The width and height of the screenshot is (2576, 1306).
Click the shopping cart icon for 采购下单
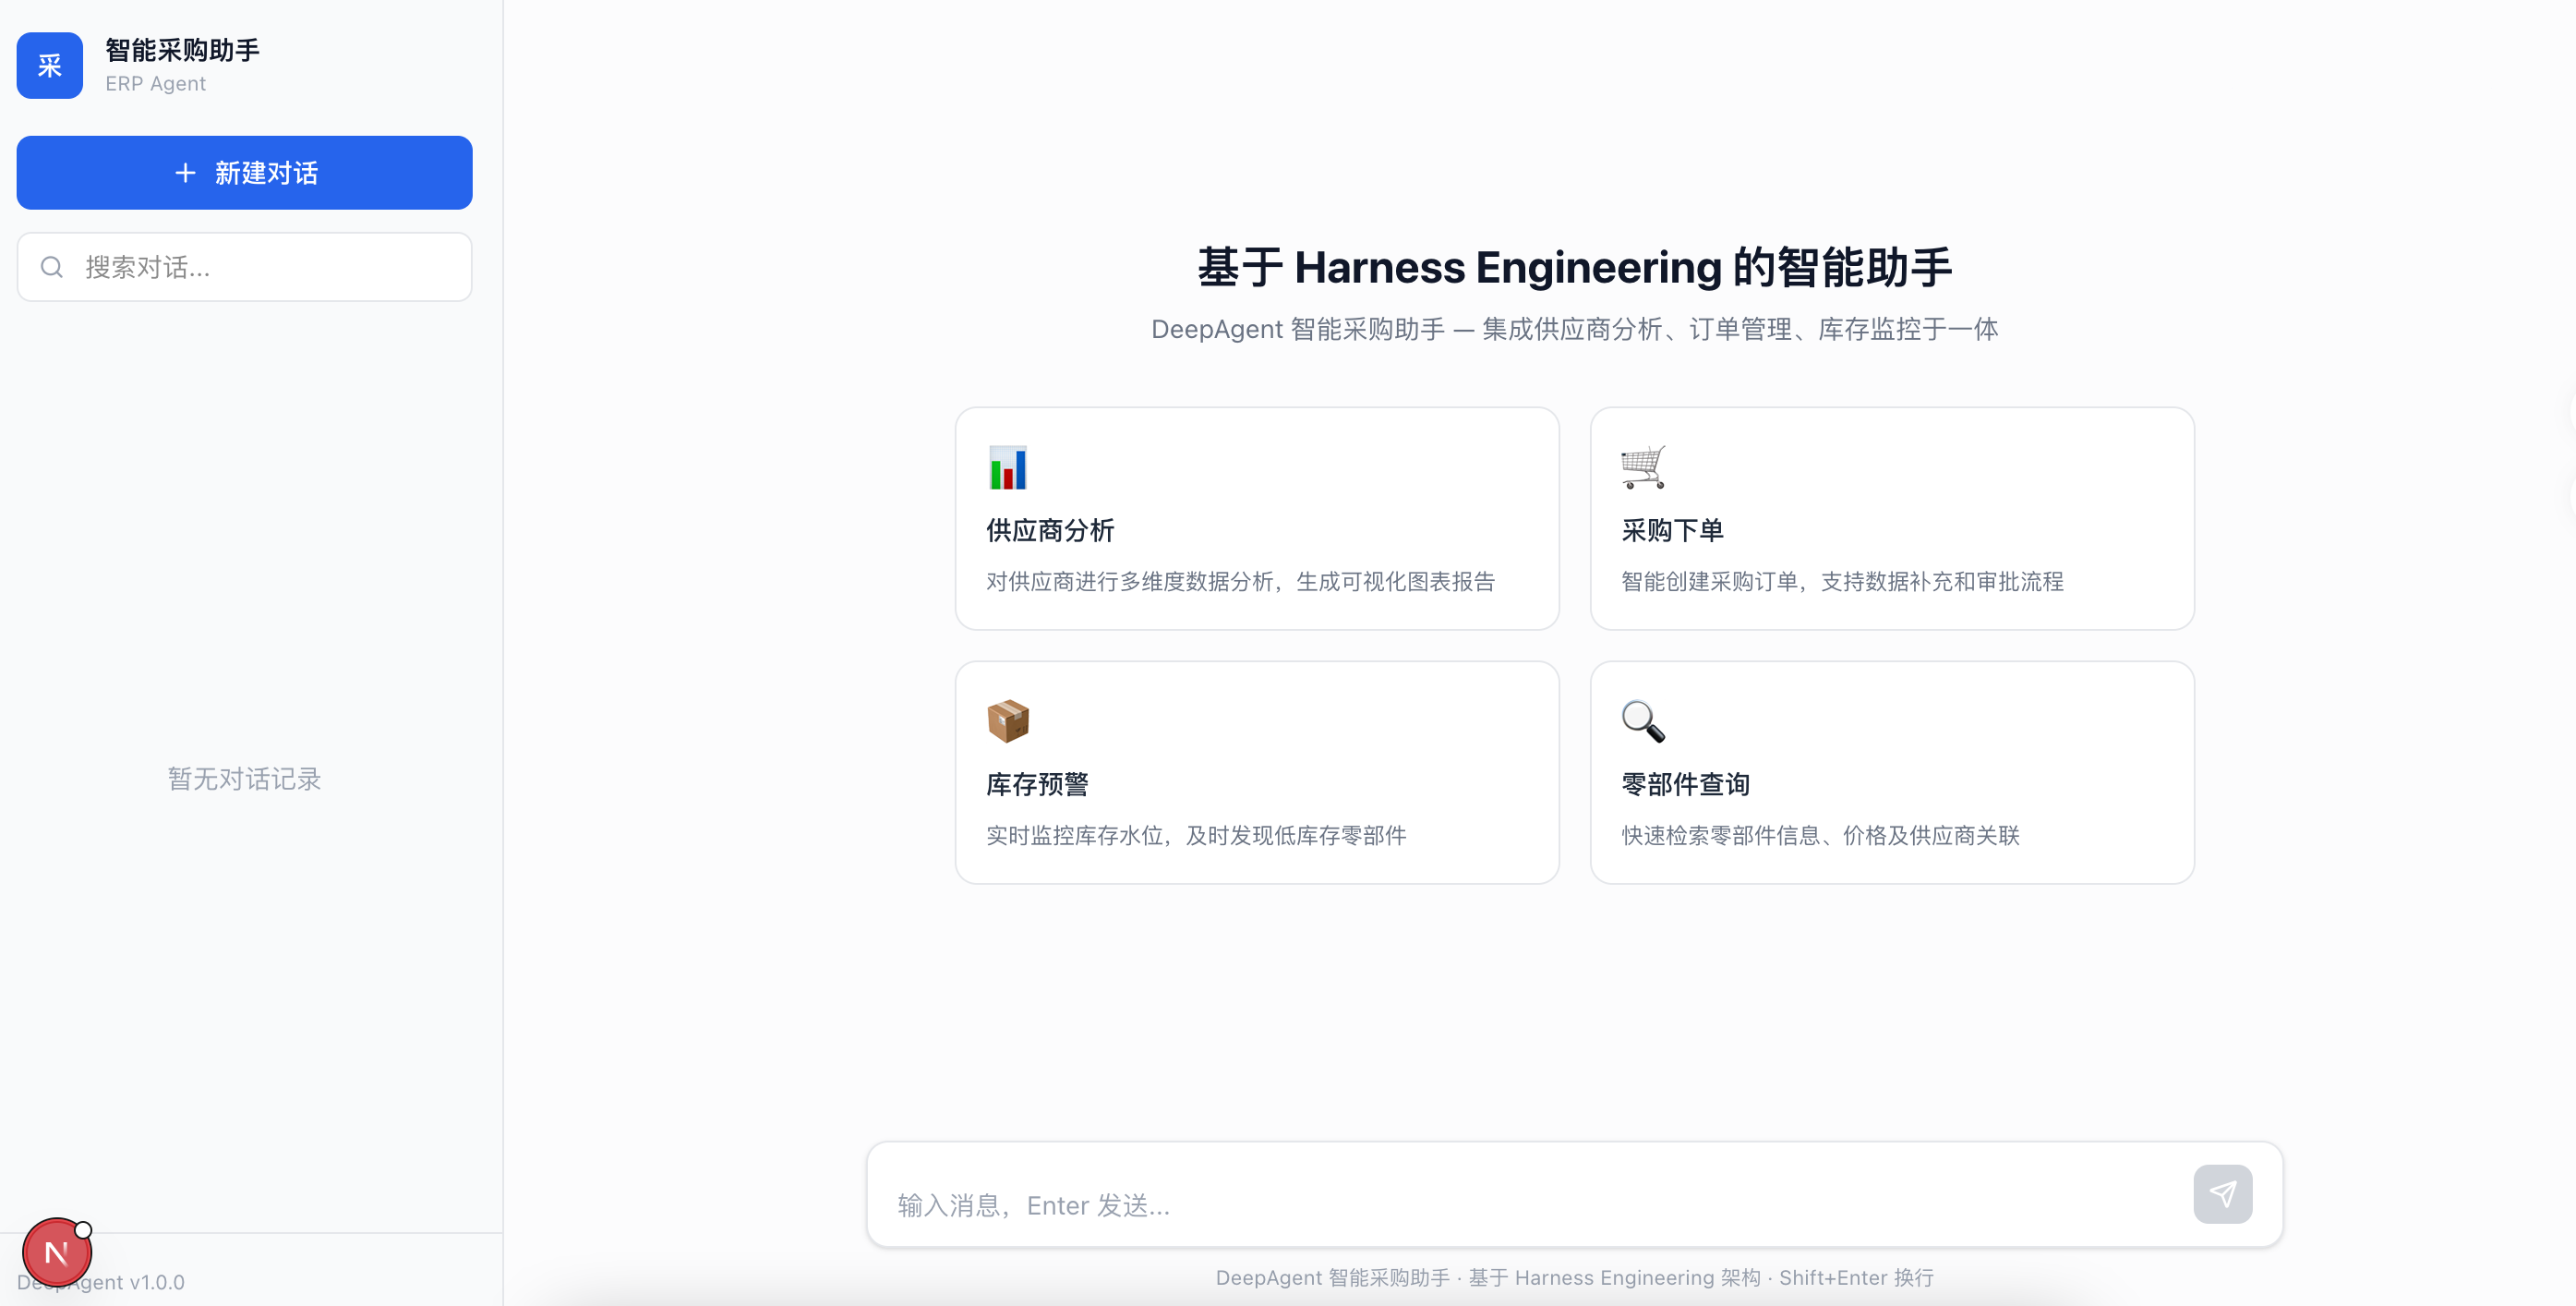[1643, 467]
